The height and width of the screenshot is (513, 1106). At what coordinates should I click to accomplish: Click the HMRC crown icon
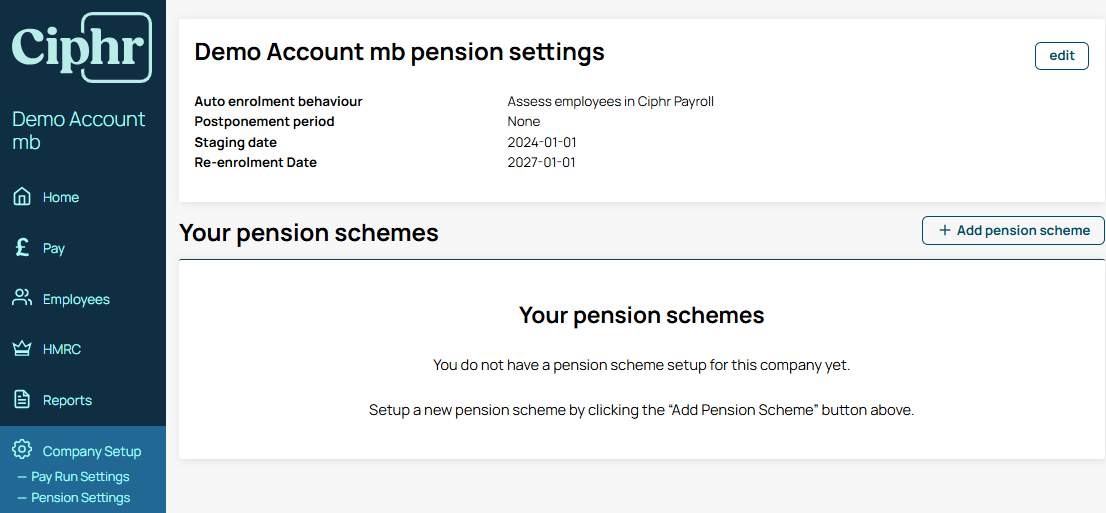point(23,349)
